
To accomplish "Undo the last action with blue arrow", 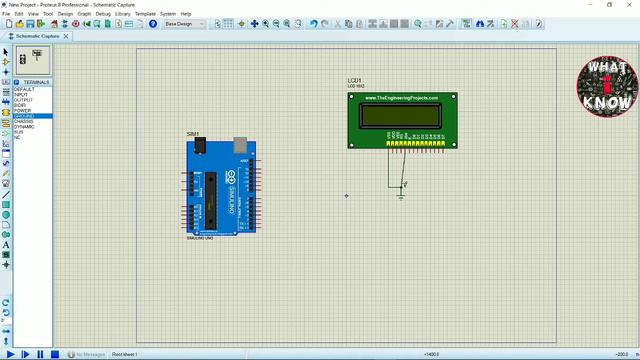I will click(313, 24).
